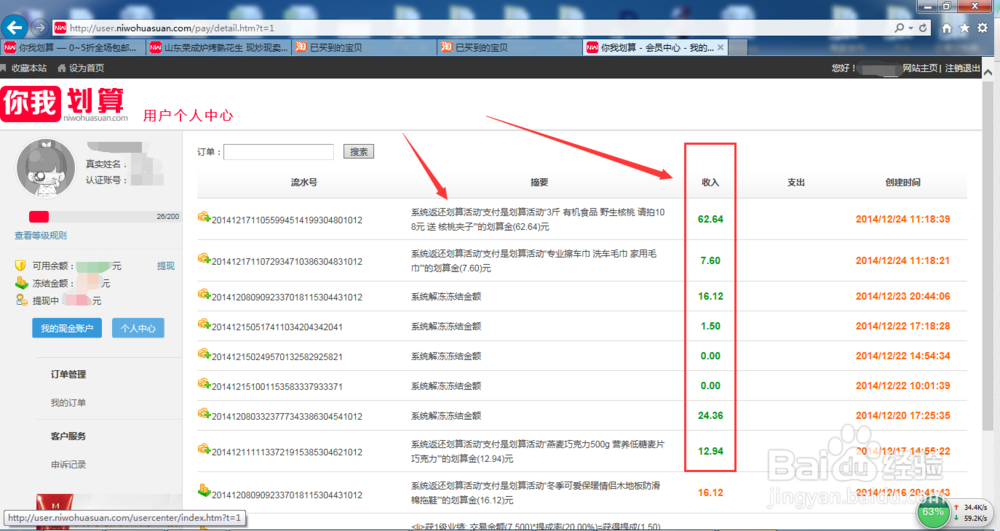Screen dimensions: 1000x531
Task: Click timestamp 2014/12/22 17:18:28
Action: tap(902, 326)
